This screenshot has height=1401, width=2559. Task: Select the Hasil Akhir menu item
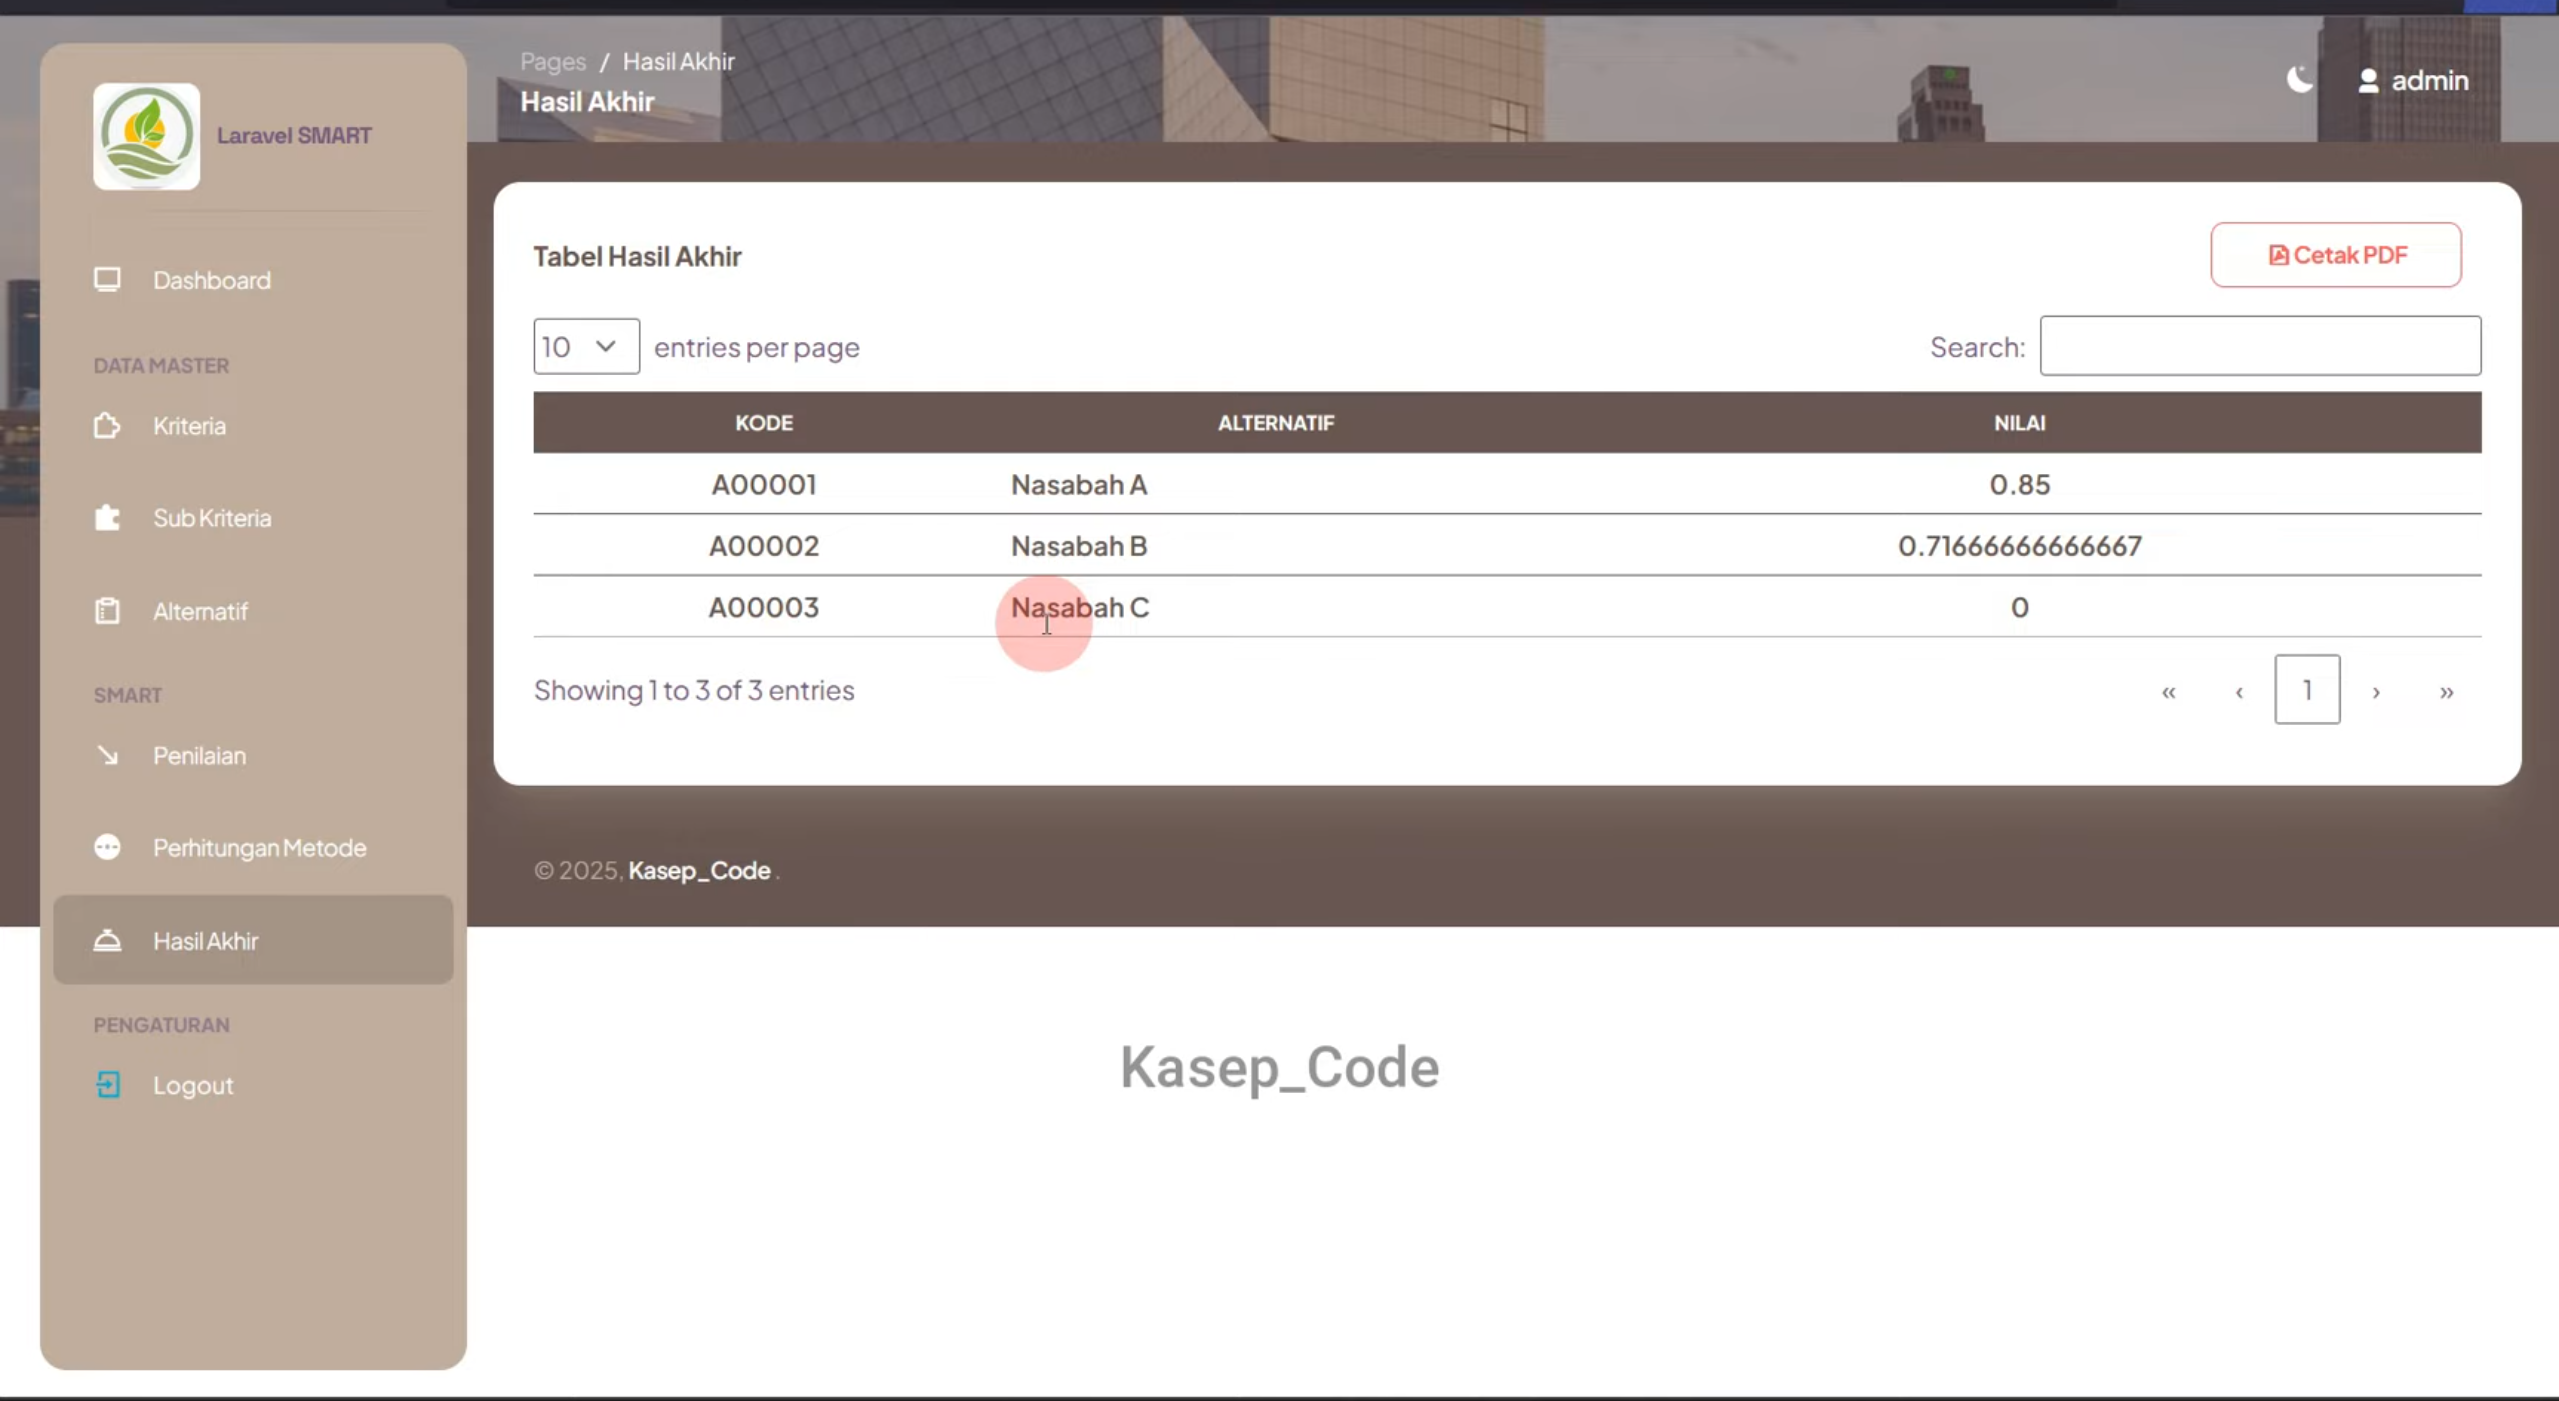(253, 940)
